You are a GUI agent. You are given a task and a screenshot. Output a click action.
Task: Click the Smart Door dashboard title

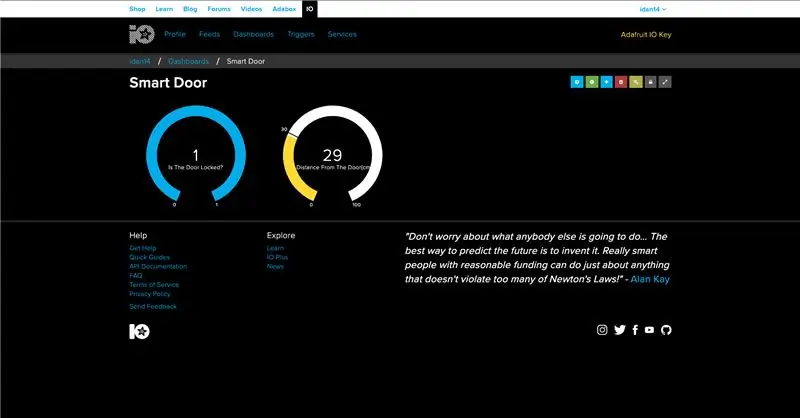point(168,83)
